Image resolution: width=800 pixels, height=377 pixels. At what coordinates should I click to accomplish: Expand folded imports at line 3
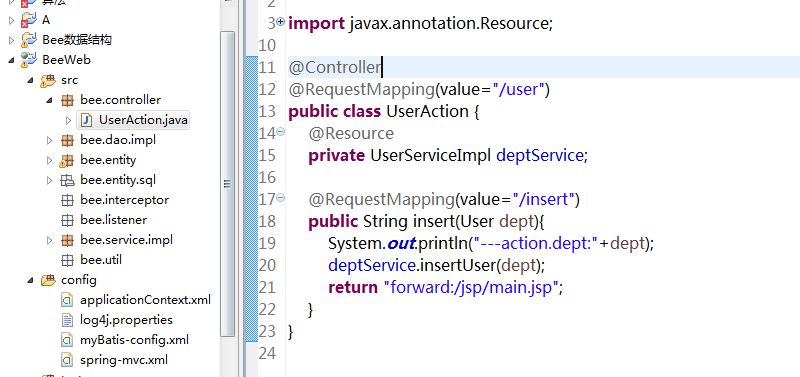[x=281, y=22]
